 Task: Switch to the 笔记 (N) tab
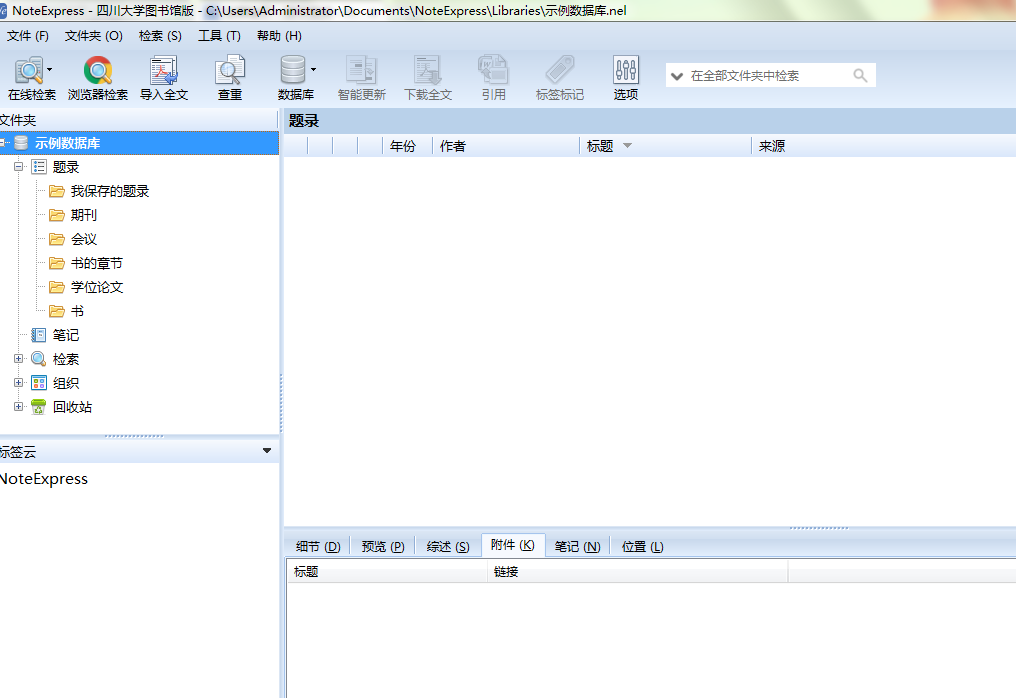coord(577,547)
